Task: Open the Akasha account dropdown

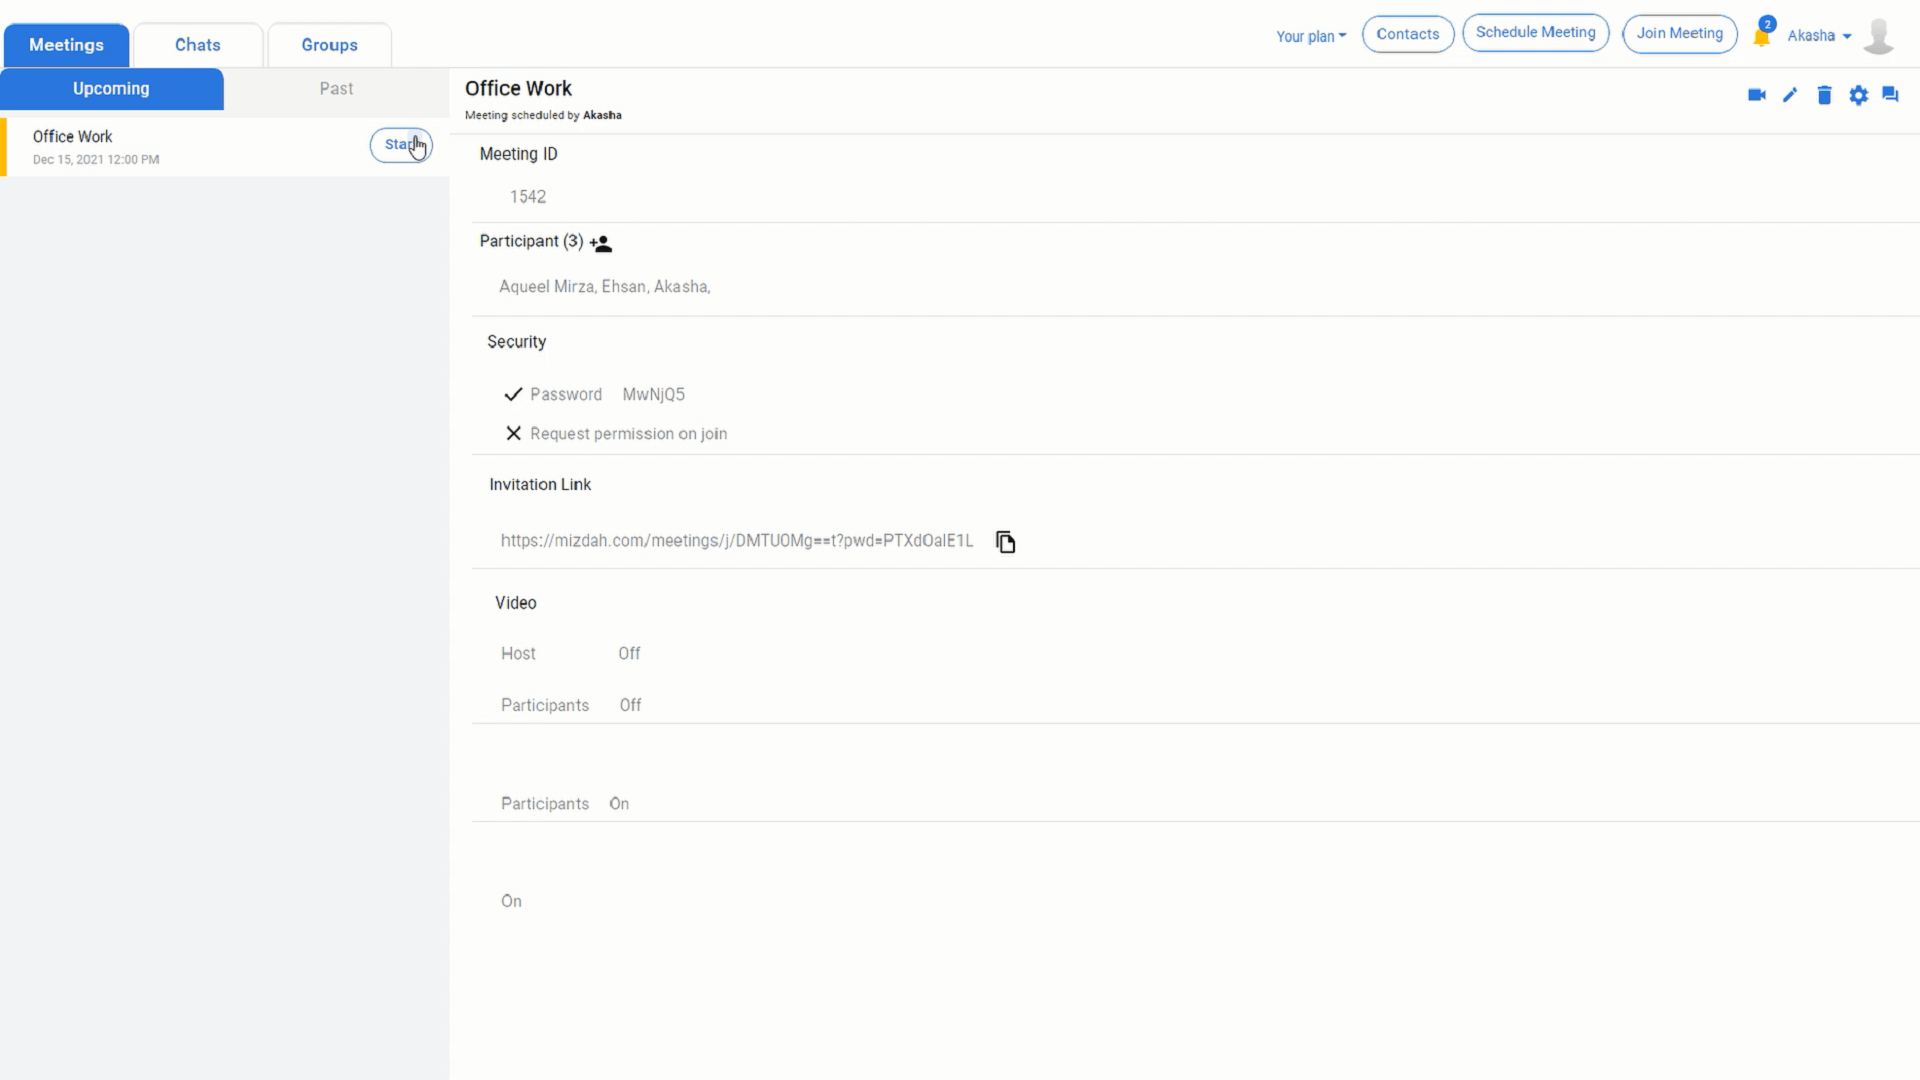Action: pos(1819,36)
